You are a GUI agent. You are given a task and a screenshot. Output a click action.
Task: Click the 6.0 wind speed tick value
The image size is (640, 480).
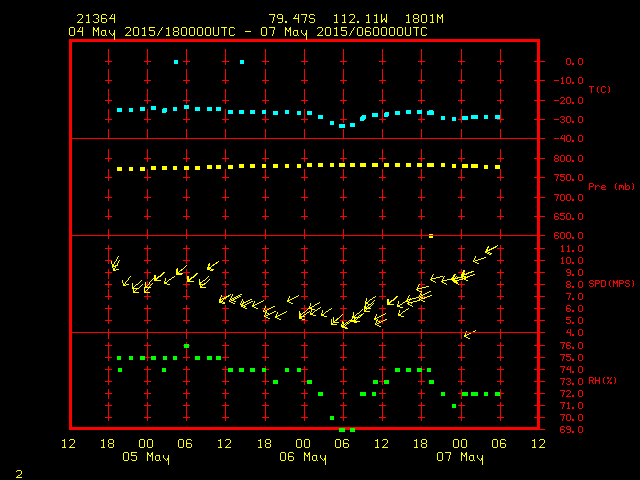pyautogui.click(x=574, y=309)
